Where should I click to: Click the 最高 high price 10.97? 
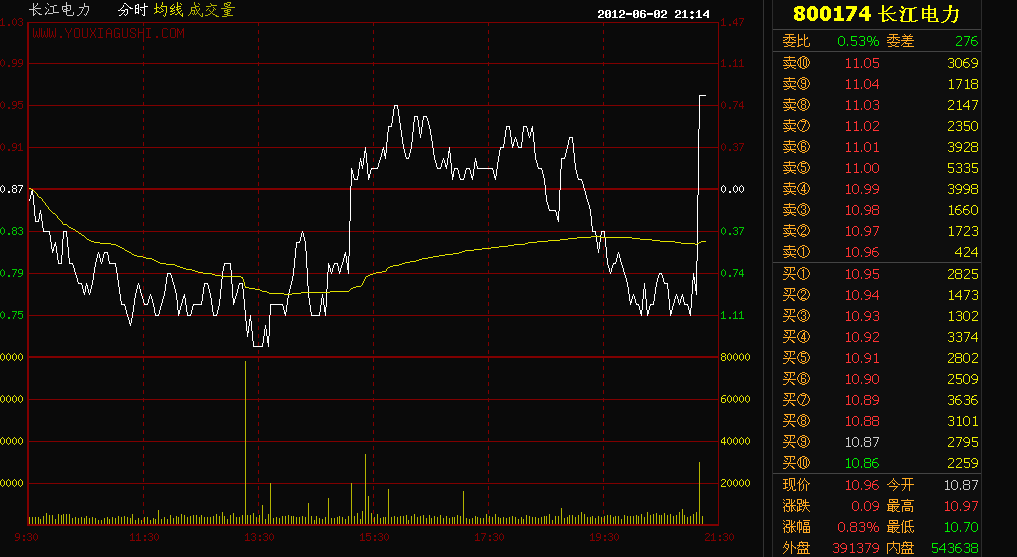pyautogui.click(x=961, y=506)
